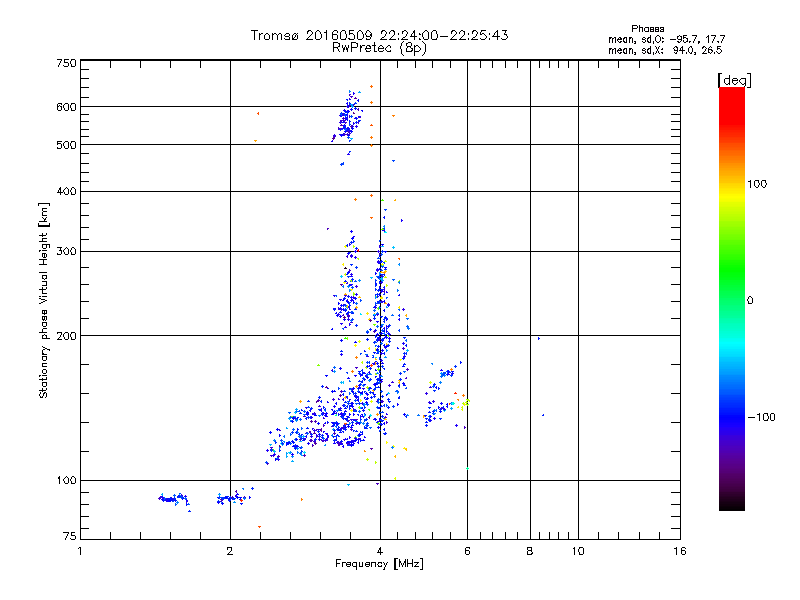800x600 pixels.
Task: Click the 'Frequency [MHz]' axis title
Action: coord(379,564)
